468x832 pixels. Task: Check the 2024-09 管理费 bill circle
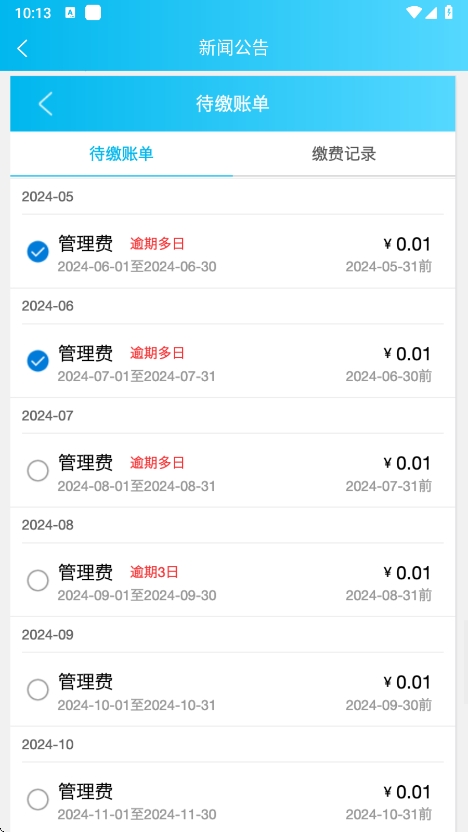(x=38, y=690)
